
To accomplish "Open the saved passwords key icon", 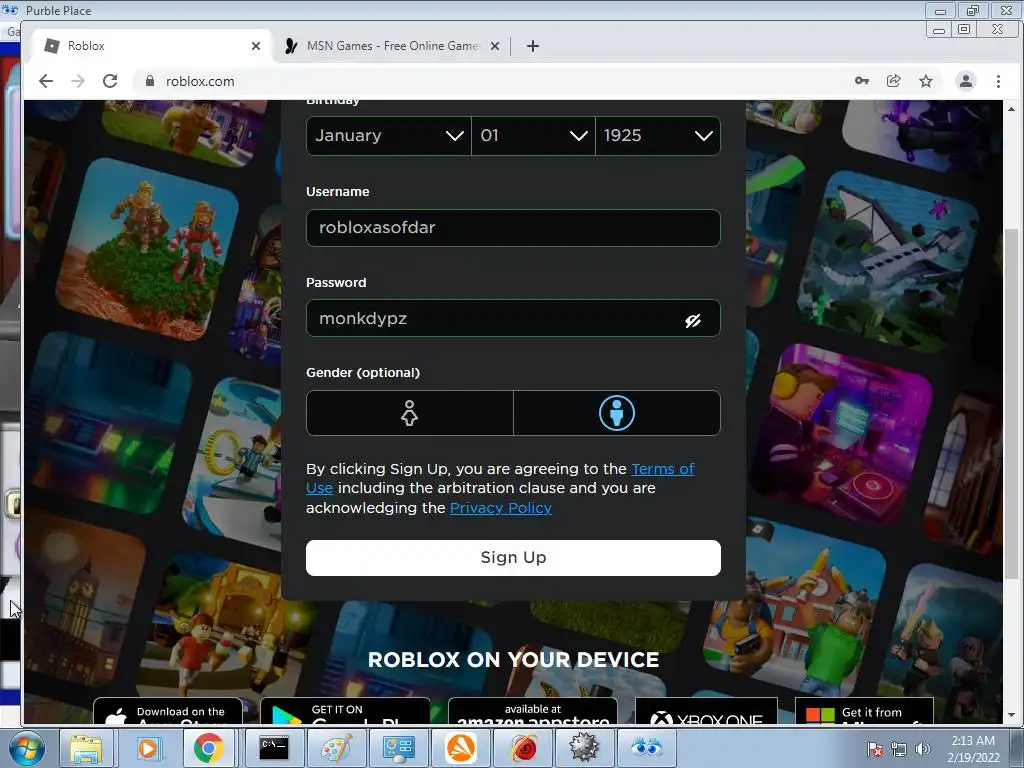I will [862, 81].
